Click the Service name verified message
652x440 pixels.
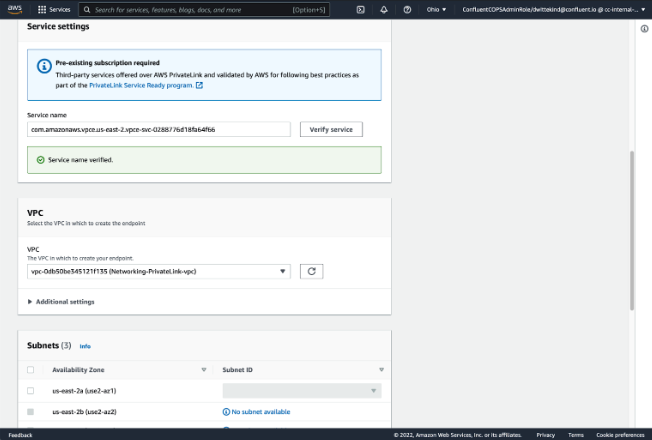(x=80, y=160)
